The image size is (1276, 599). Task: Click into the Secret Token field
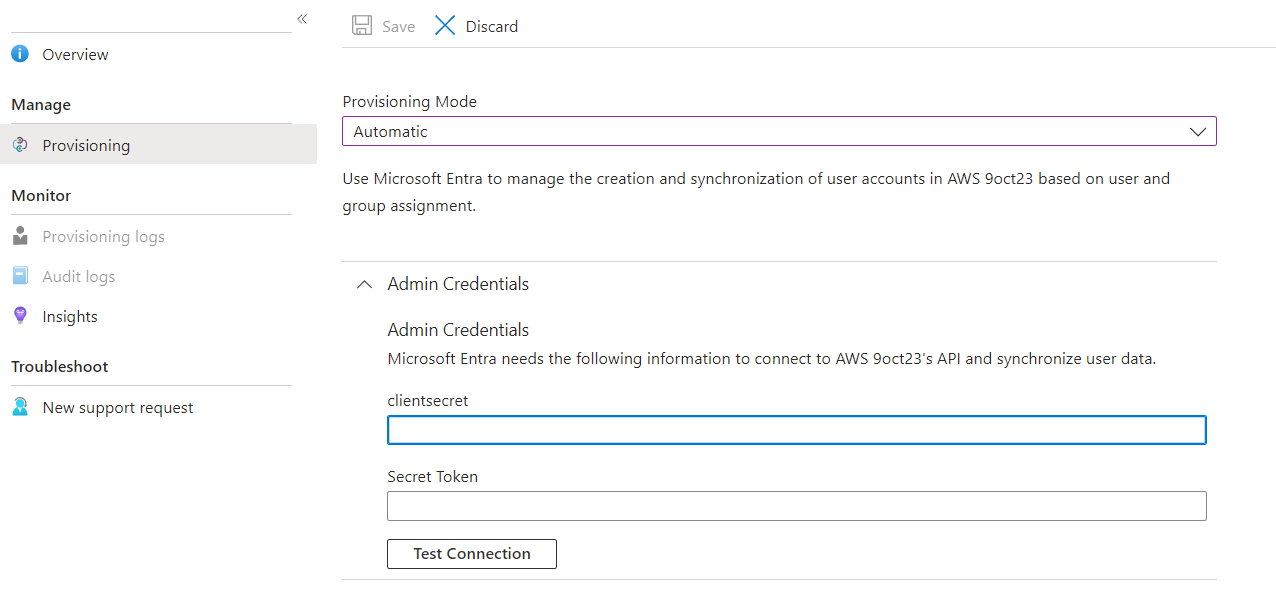[x=796, y=506]
